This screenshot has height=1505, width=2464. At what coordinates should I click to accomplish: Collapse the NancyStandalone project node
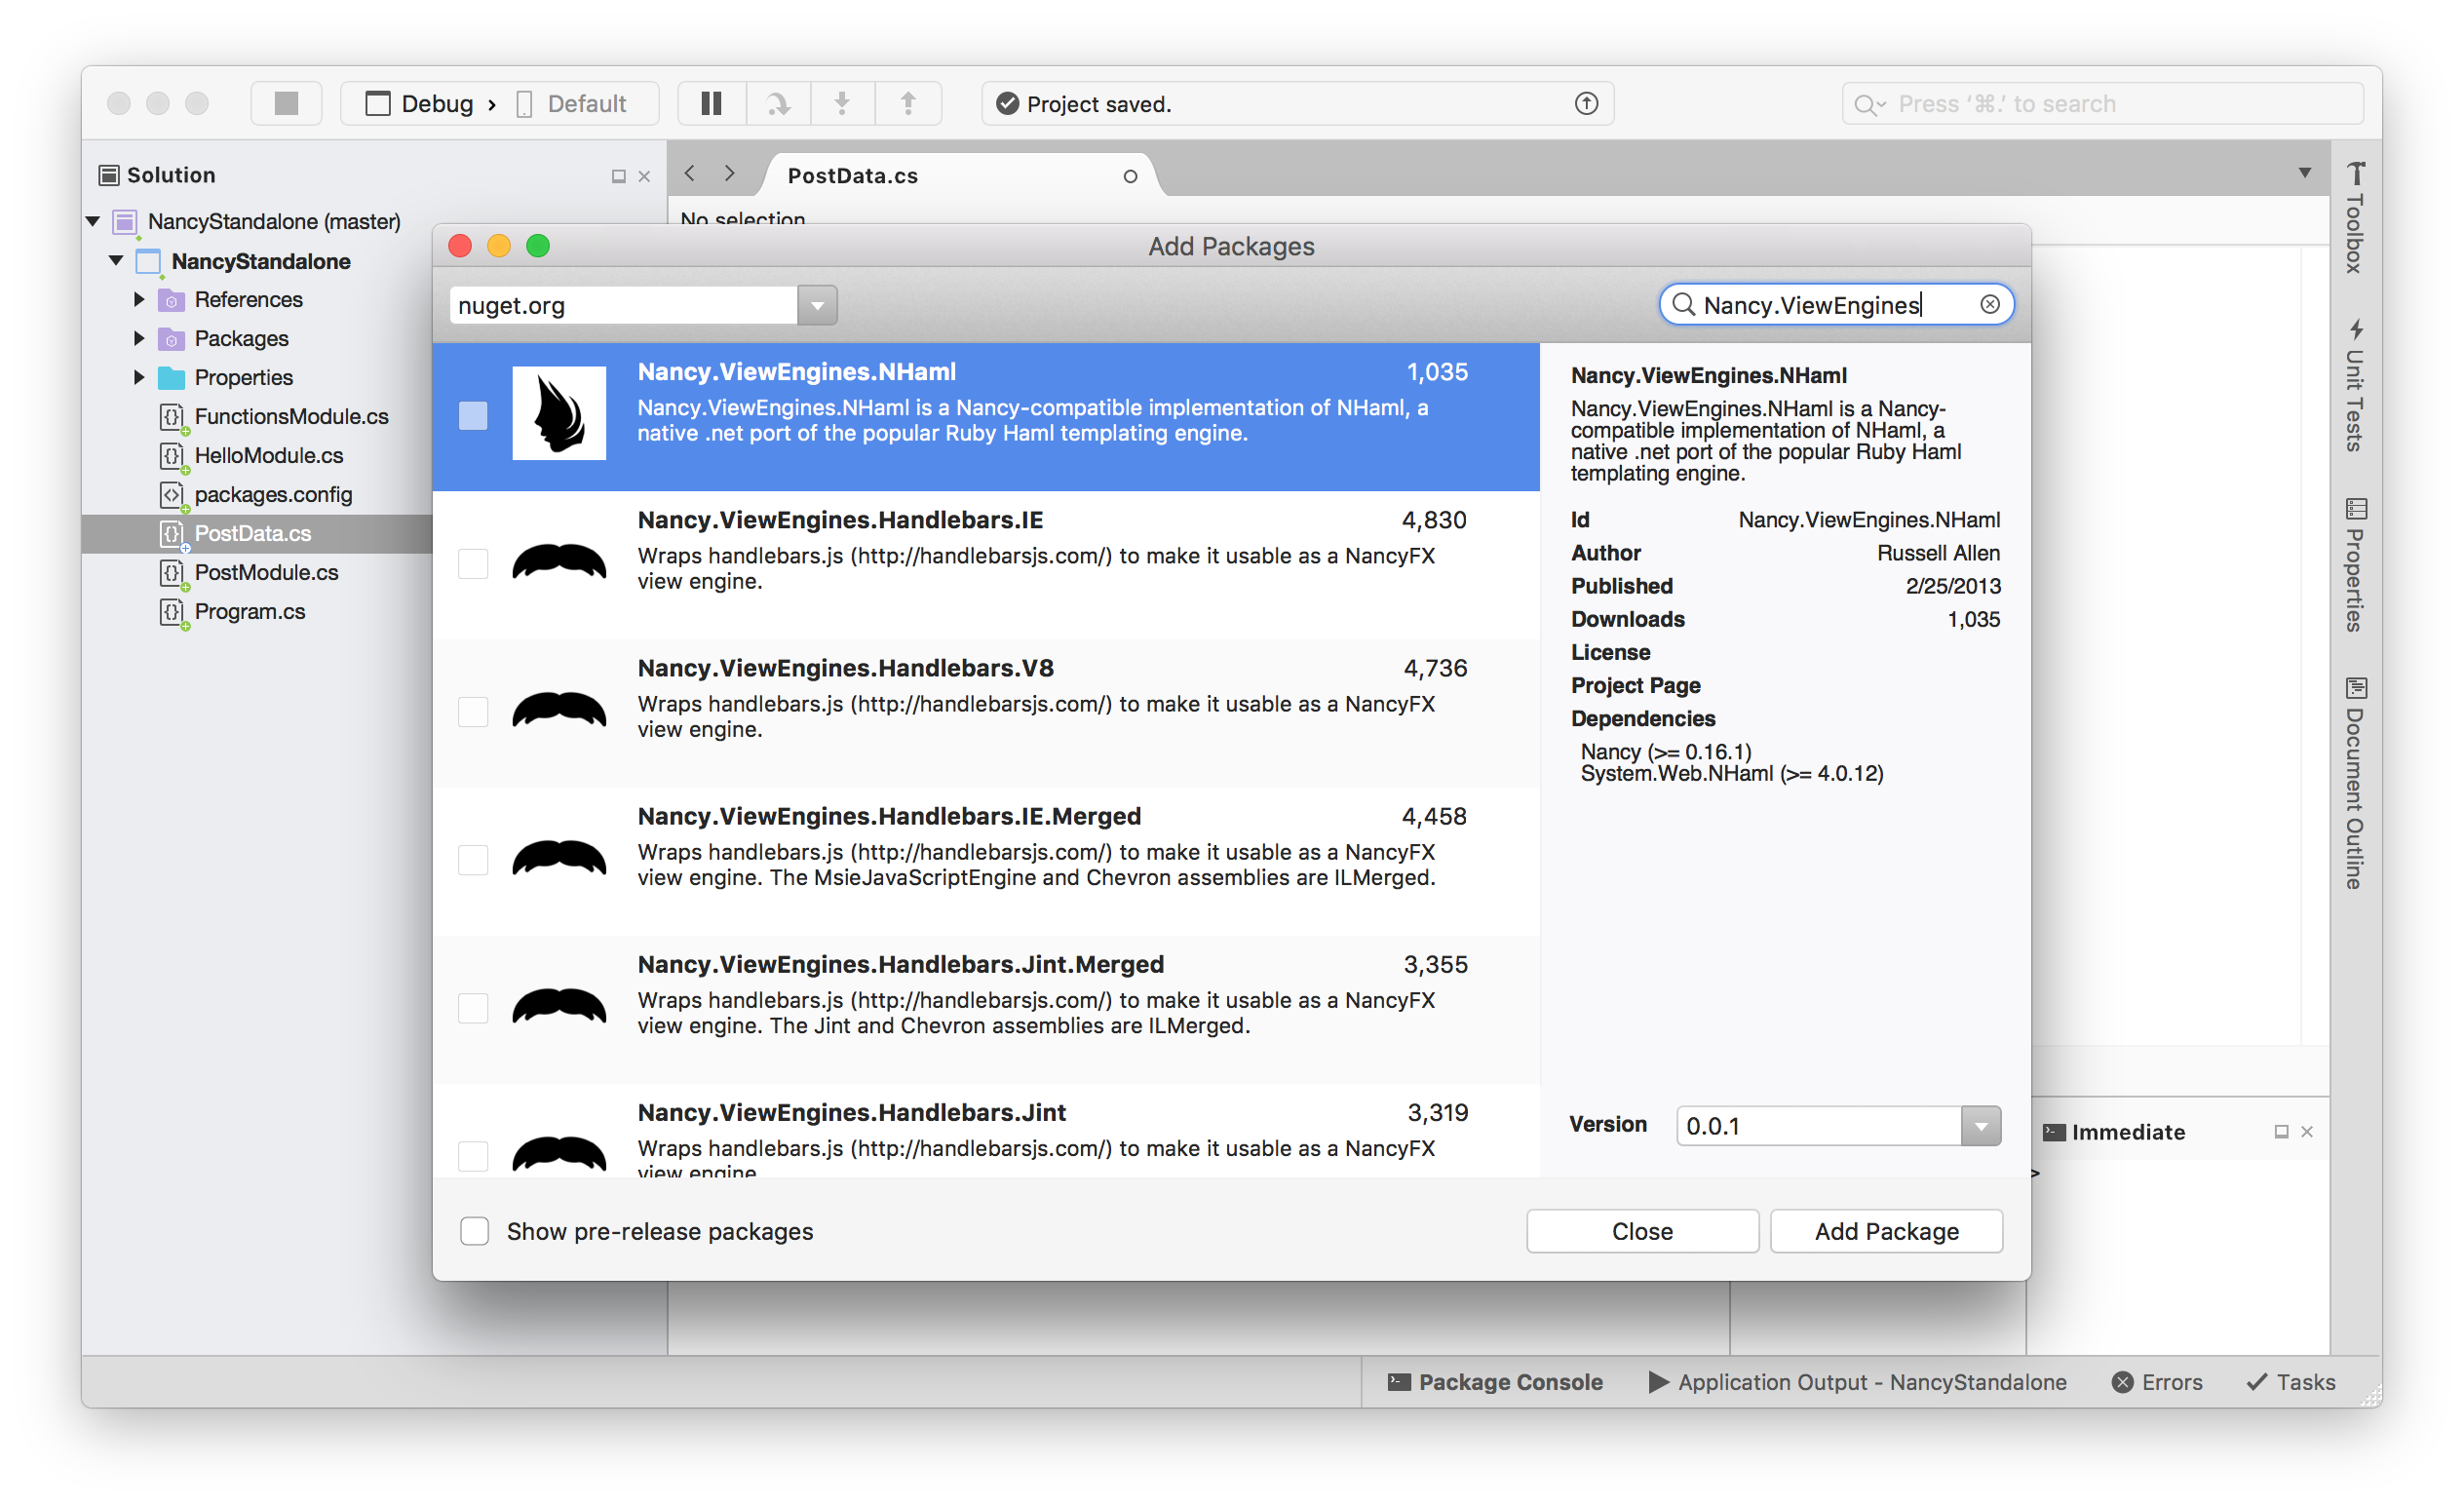pos(116,260)
